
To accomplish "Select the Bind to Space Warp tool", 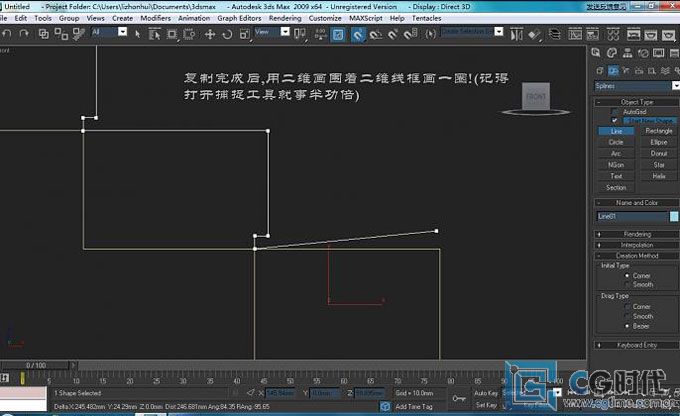I will pyautogui.click(x=78, y=34).
